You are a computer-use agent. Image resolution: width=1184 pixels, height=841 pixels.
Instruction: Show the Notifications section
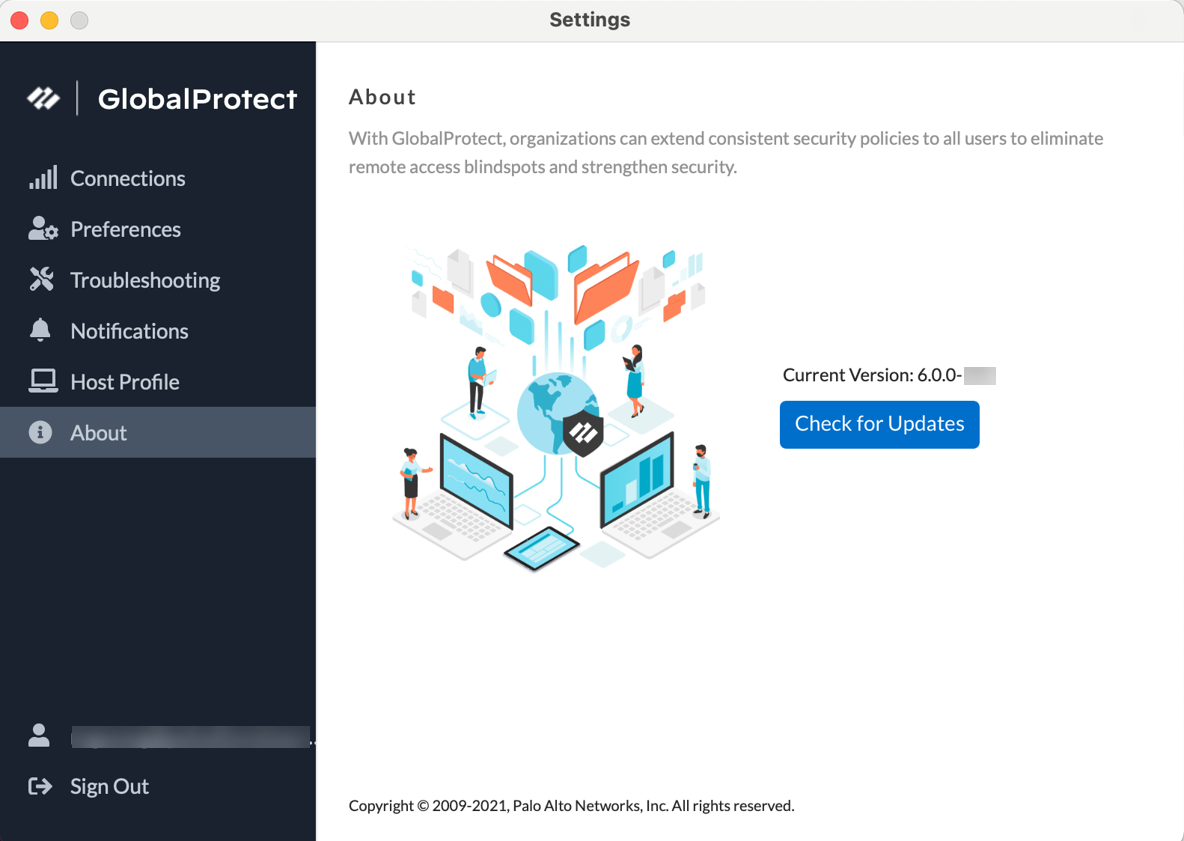pyautogui.click(x=129, y=331)
